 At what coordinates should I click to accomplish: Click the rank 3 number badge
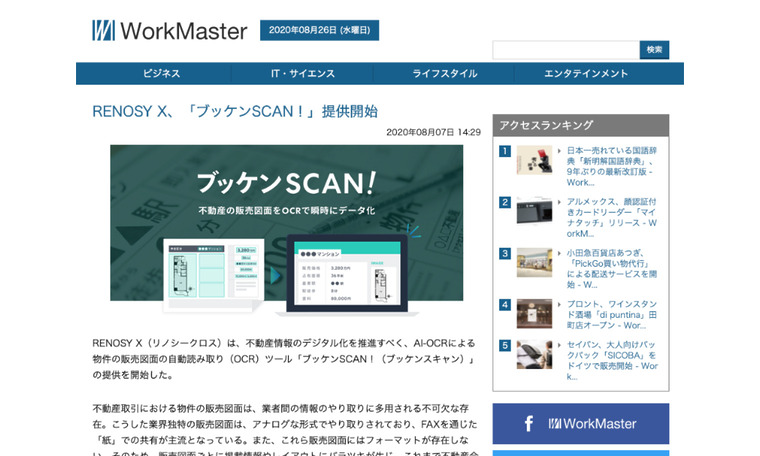pyautogui.click(x=505, y=254)
